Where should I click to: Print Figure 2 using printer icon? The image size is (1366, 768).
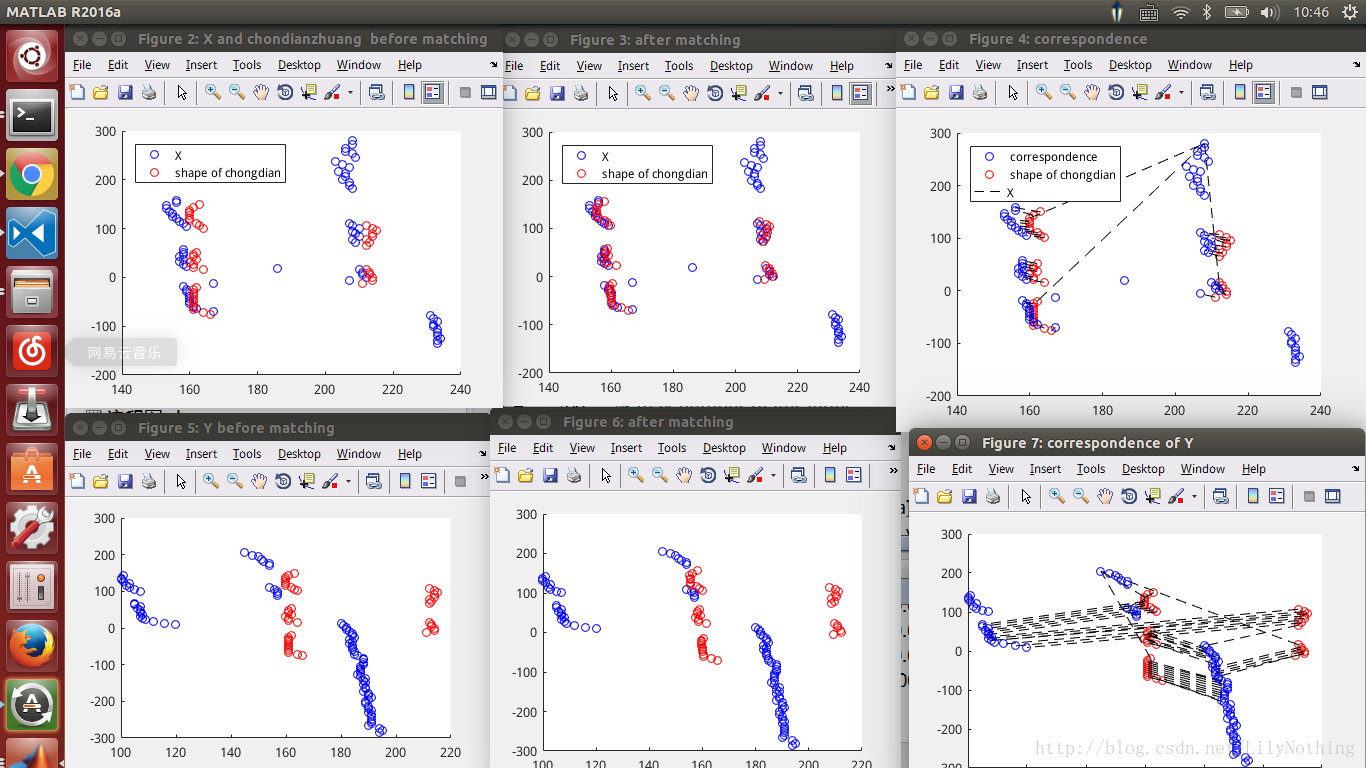[149, 93]
